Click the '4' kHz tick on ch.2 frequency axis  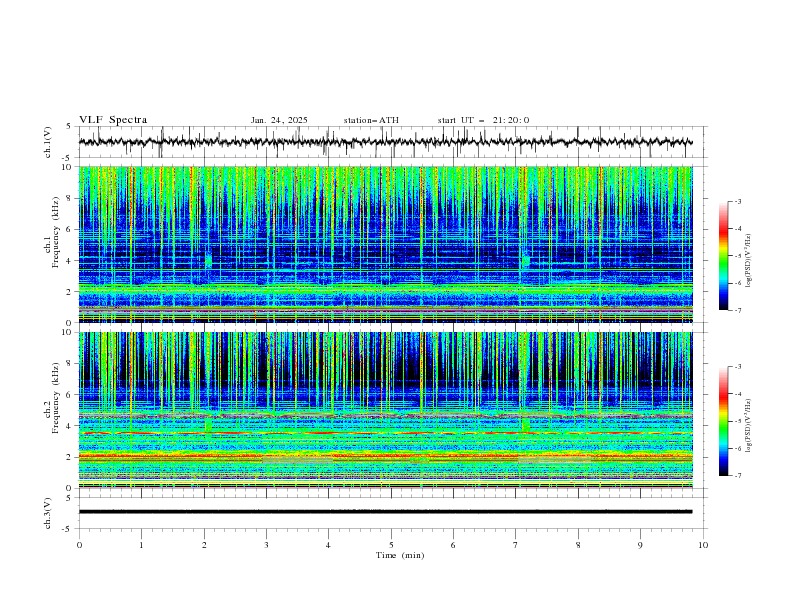[x=70, y=426]
